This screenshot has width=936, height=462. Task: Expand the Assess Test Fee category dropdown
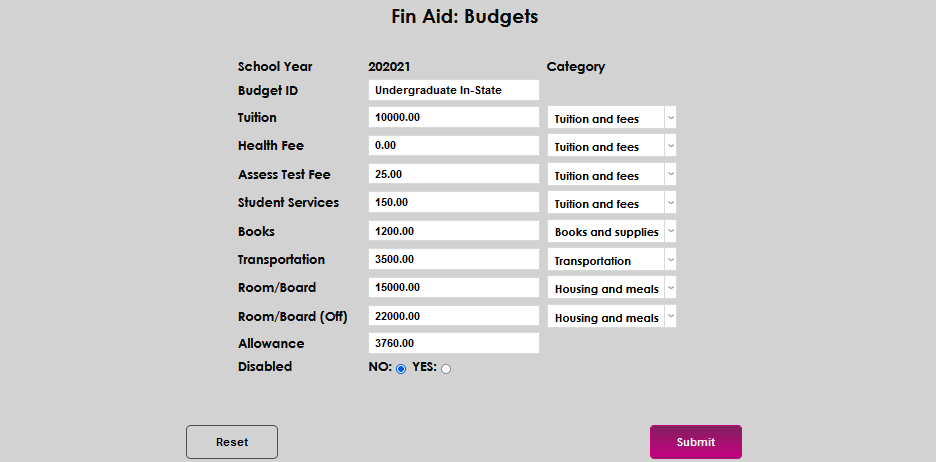612,176
